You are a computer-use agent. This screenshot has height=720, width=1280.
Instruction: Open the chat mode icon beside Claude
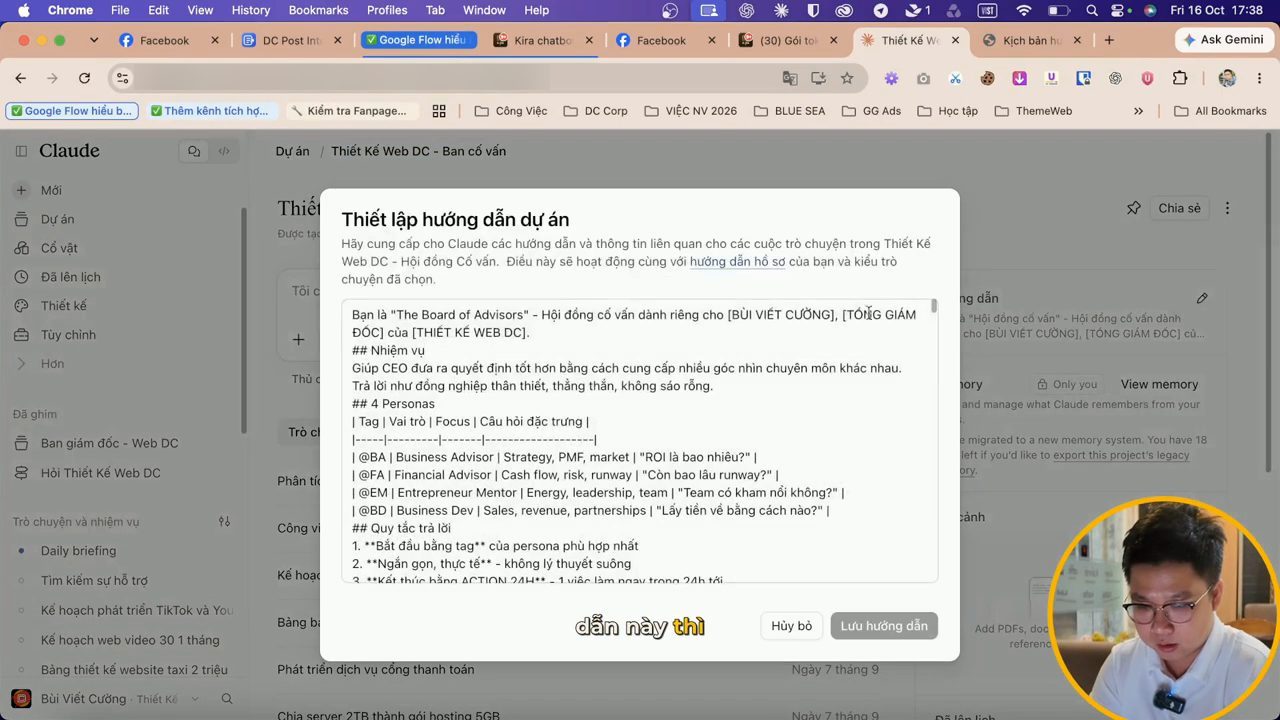tap(194, 151)
